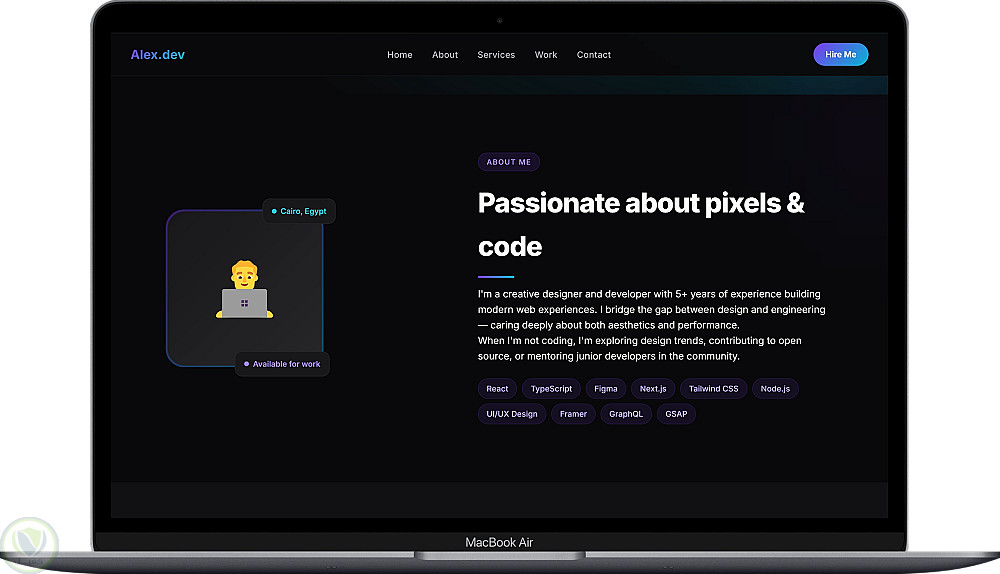Click the Cairo, Egypt location badge

[299, 211]
